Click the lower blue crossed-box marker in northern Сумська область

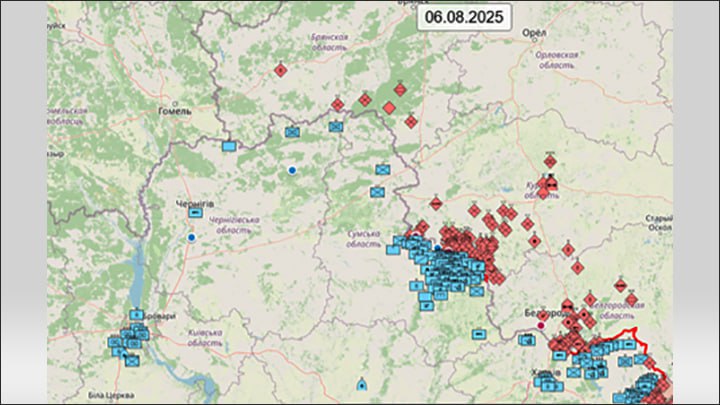[x=377, y=192]
